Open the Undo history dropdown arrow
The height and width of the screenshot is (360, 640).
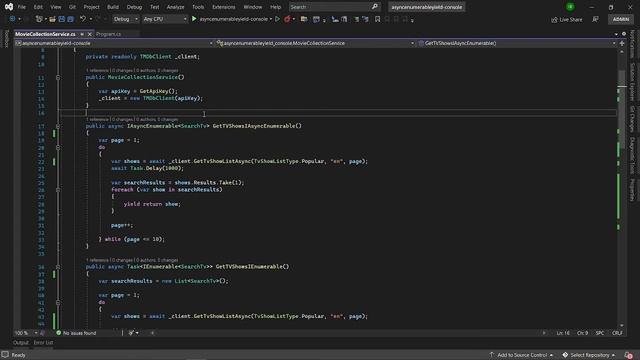91,19
